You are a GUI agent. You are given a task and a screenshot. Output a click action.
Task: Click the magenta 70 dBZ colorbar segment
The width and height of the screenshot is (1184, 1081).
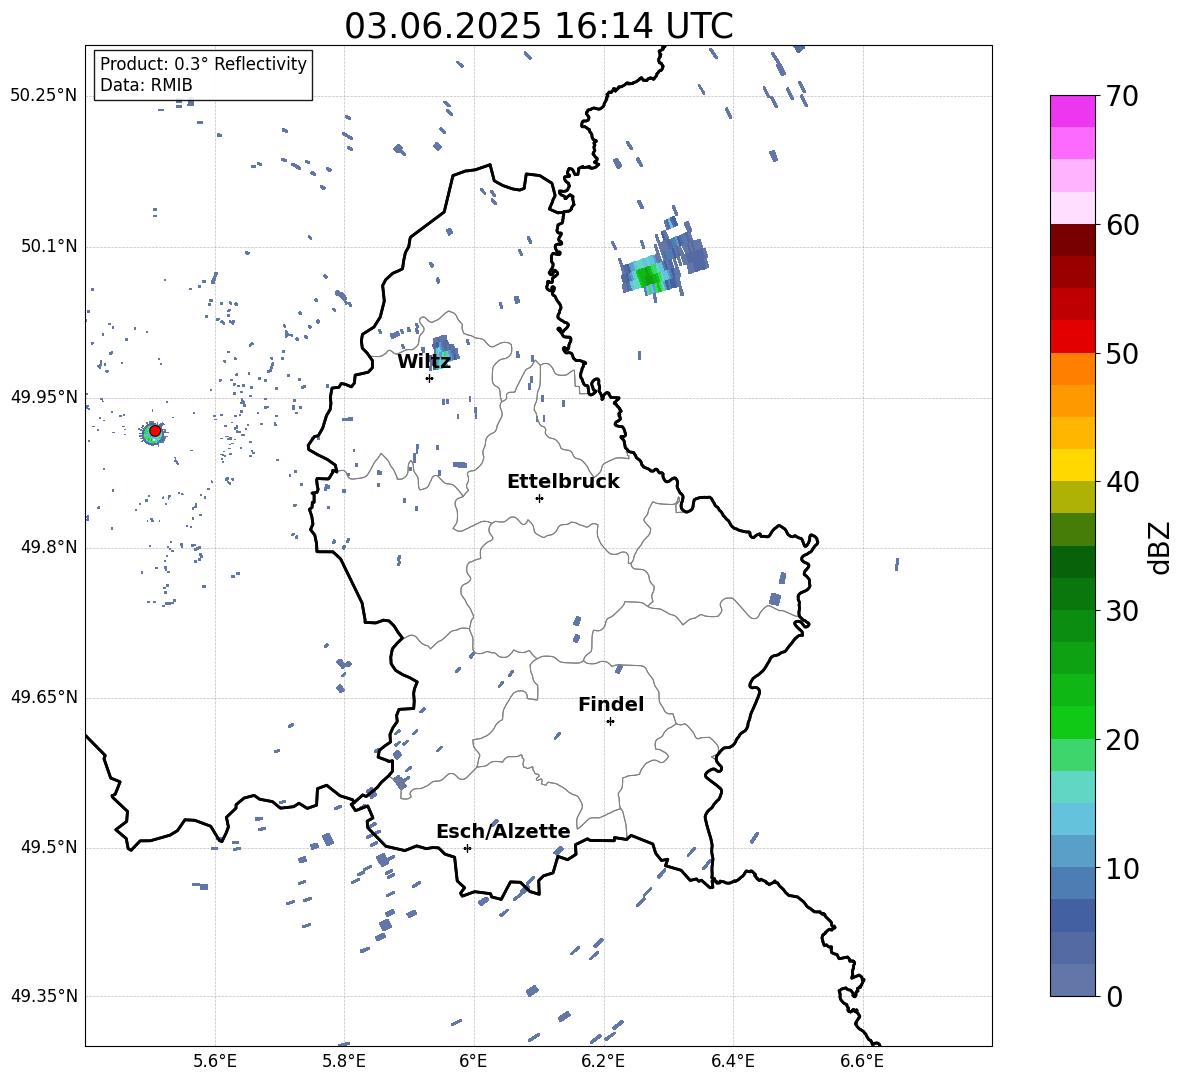[x=1072, y=111]
